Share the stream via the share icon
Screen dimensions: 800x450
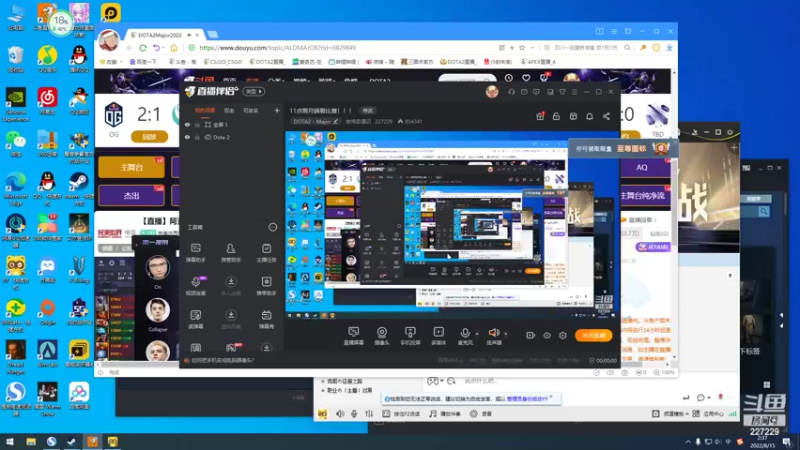coord(606,116)
